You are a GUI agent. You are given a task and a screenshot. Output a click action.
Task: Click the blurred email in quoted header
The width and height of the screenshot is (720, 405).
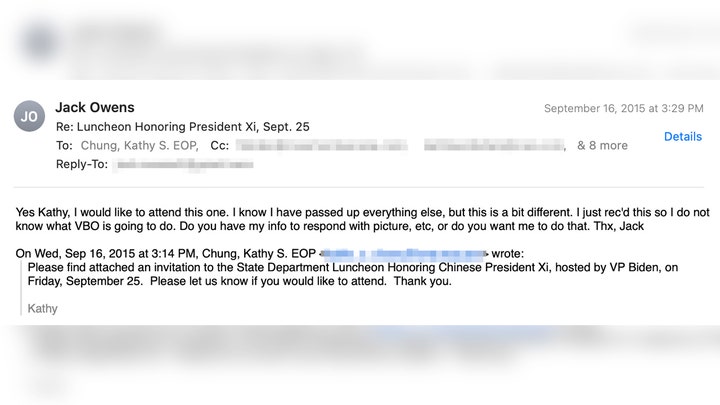coord(404,253)
